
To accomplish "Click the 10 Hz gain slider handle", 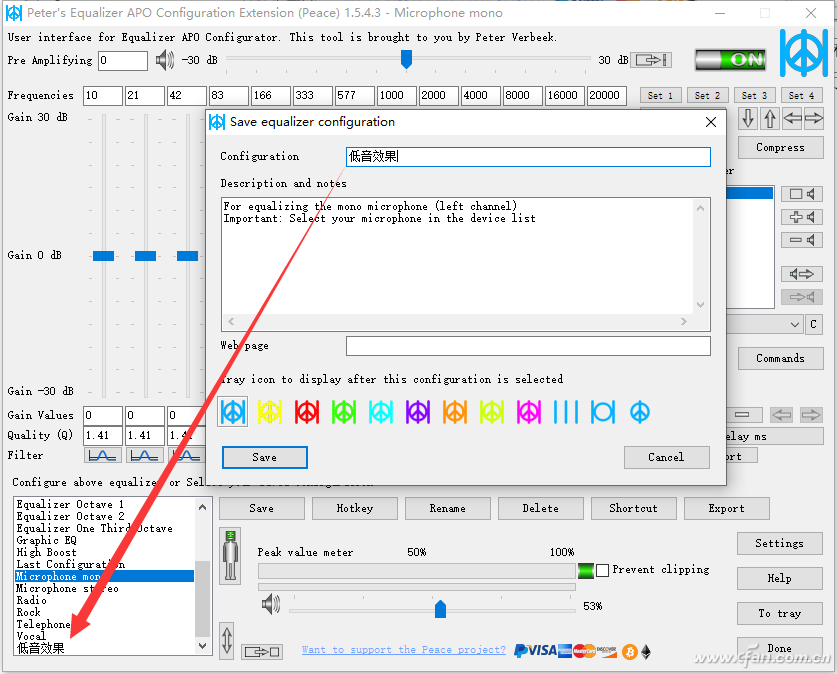I will tap(104, 256).
